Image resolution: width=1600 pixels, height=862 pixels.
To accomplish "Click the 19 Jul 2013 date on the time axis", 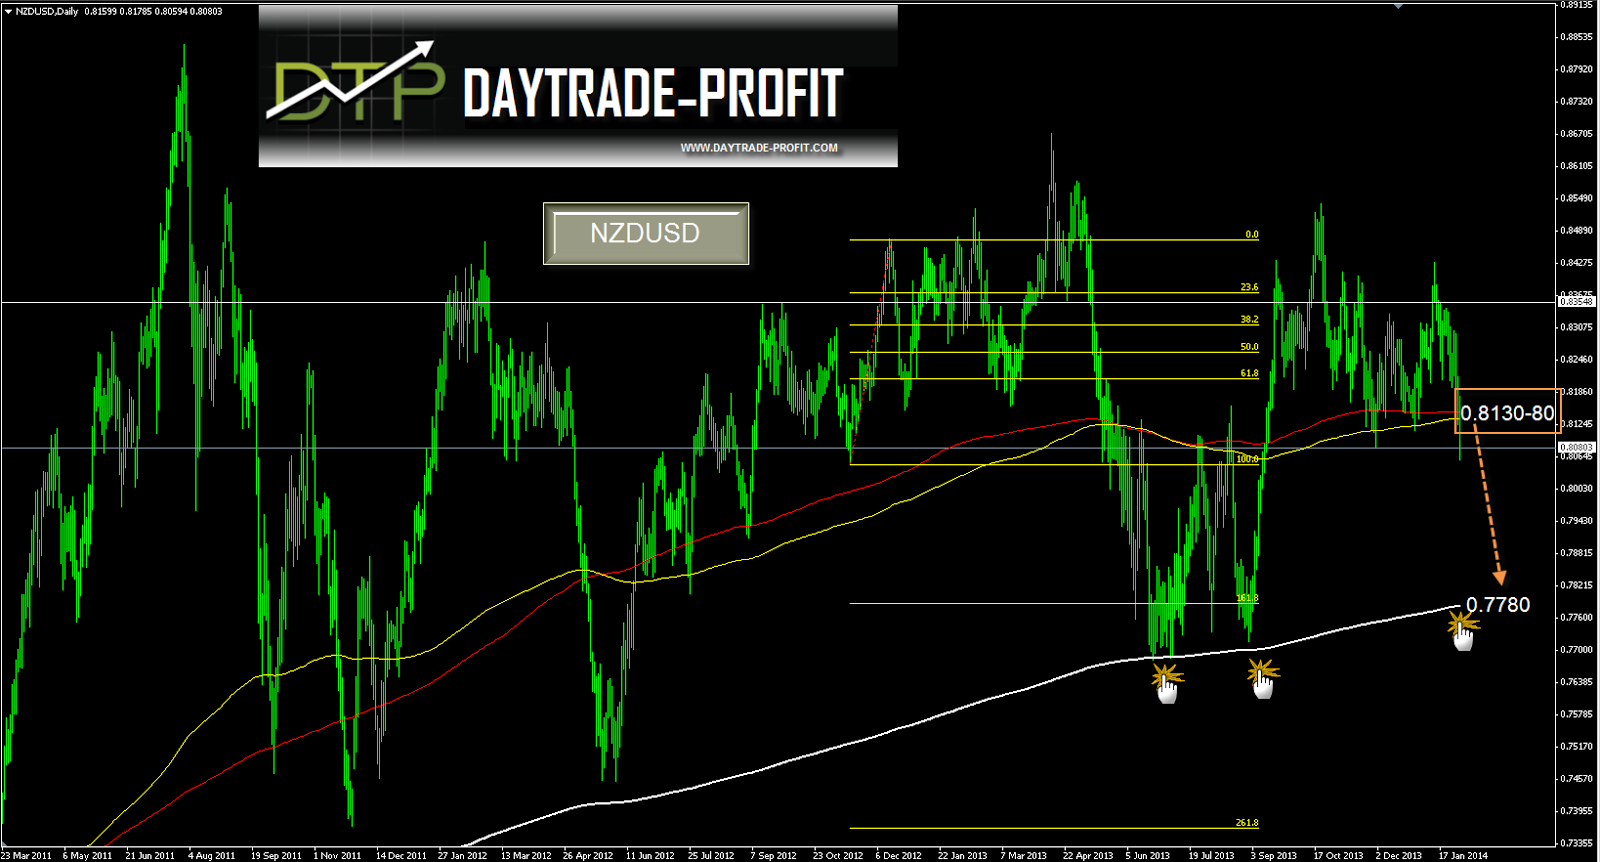I will coord(1212,856).
